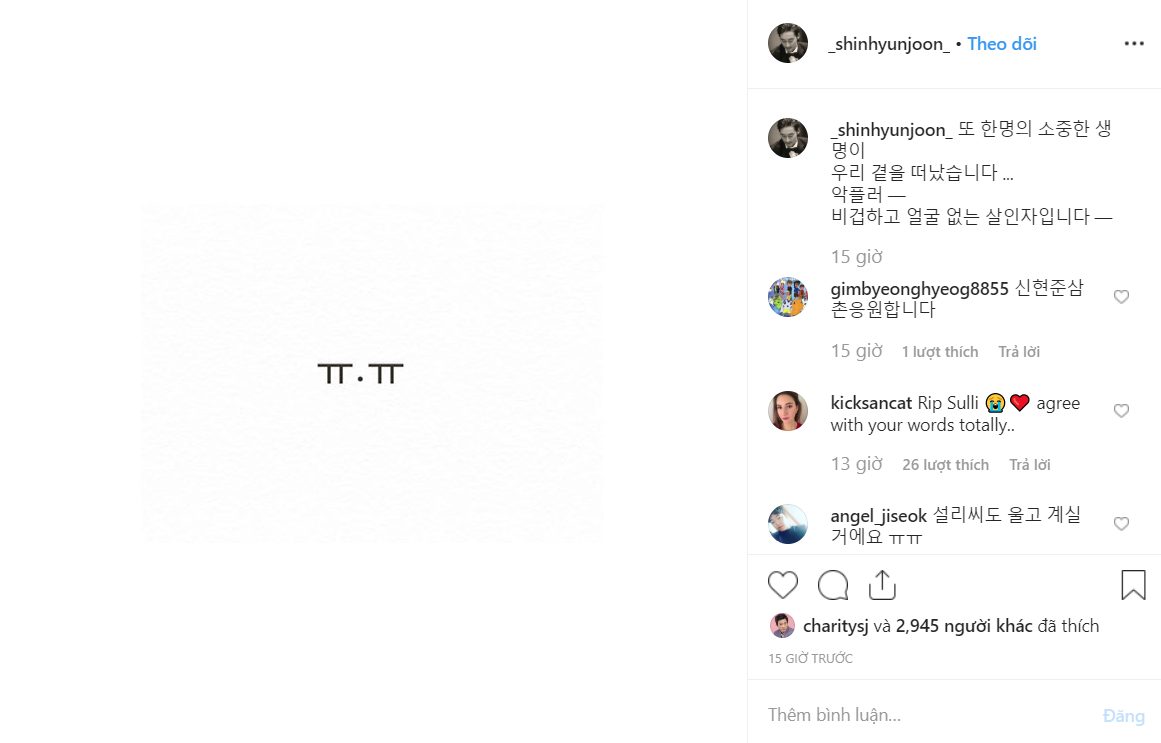Click the Theo dõi follow button
Image resolution: width=1161 pixels, height=743 pixels.
click(x=1002, y=44)
